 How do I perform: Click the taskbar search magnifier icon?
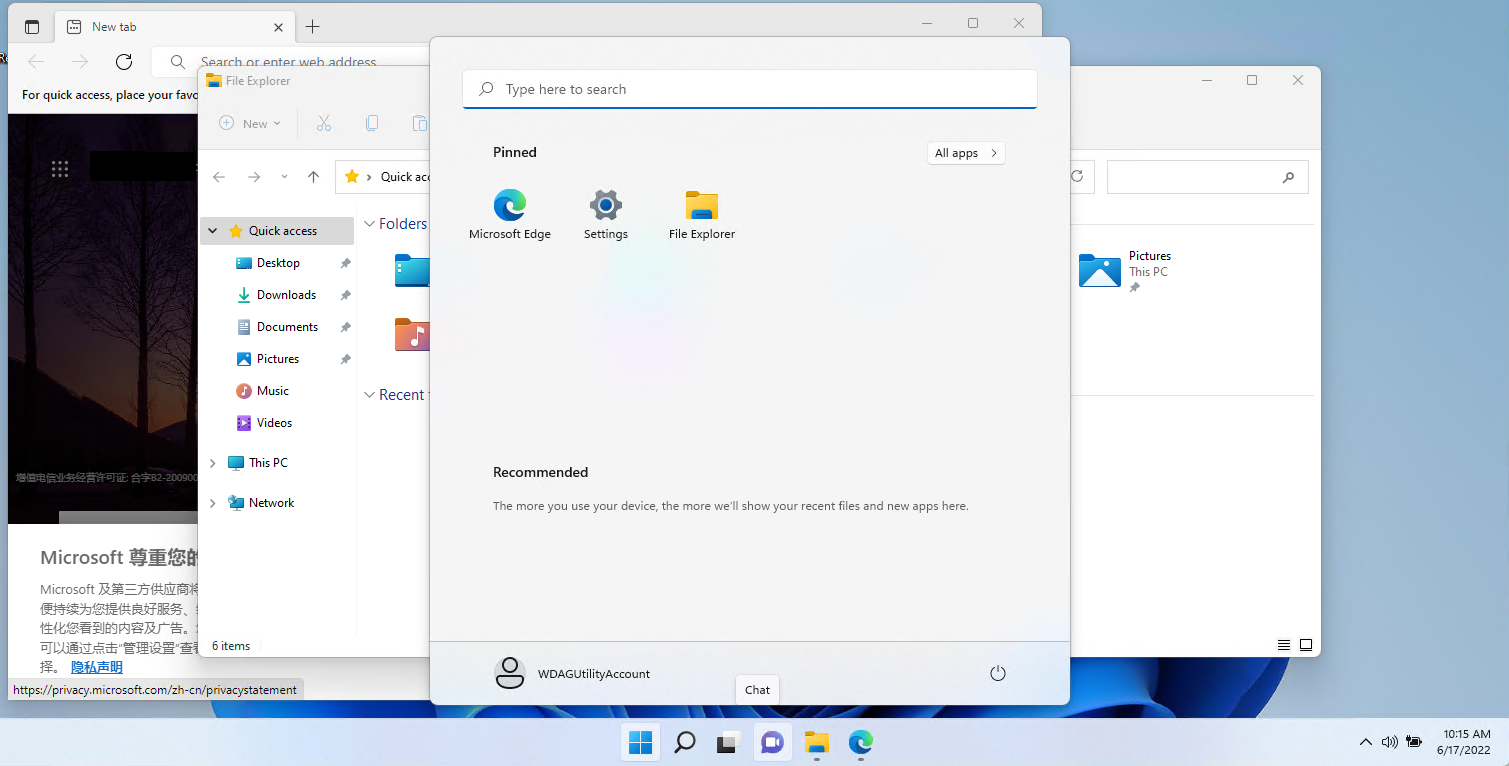click(x=685, y=742)
